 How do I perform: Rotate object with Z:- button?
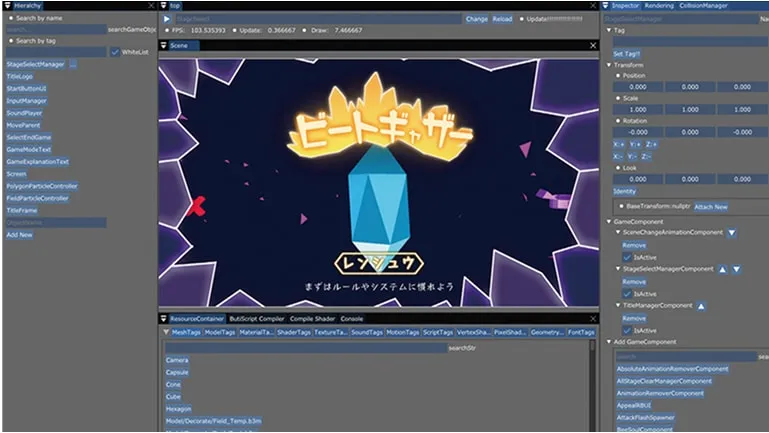tap(646, 156)
